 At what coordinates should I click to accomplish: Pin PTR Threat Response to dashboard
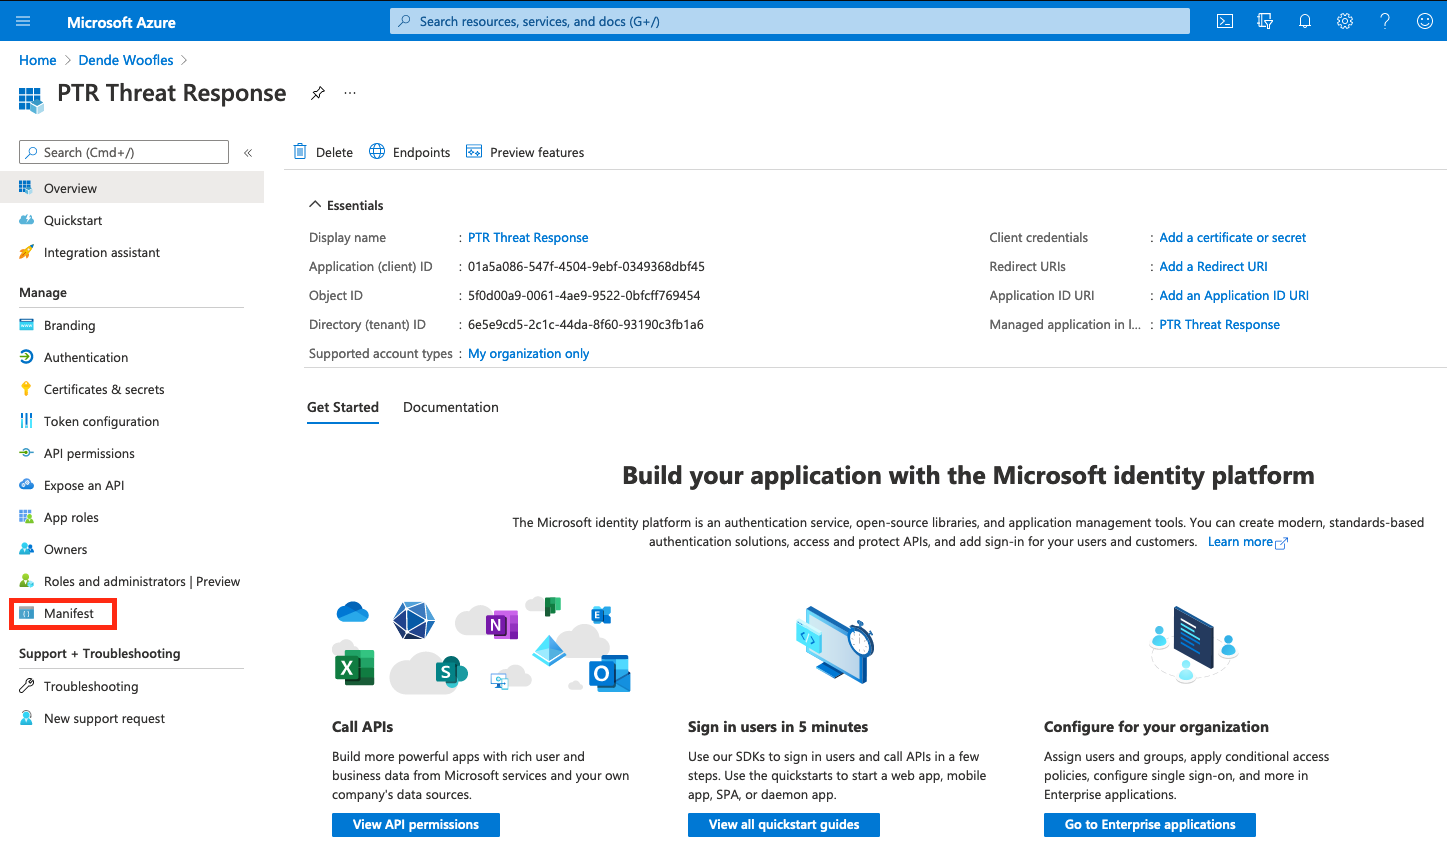[318, 93]
